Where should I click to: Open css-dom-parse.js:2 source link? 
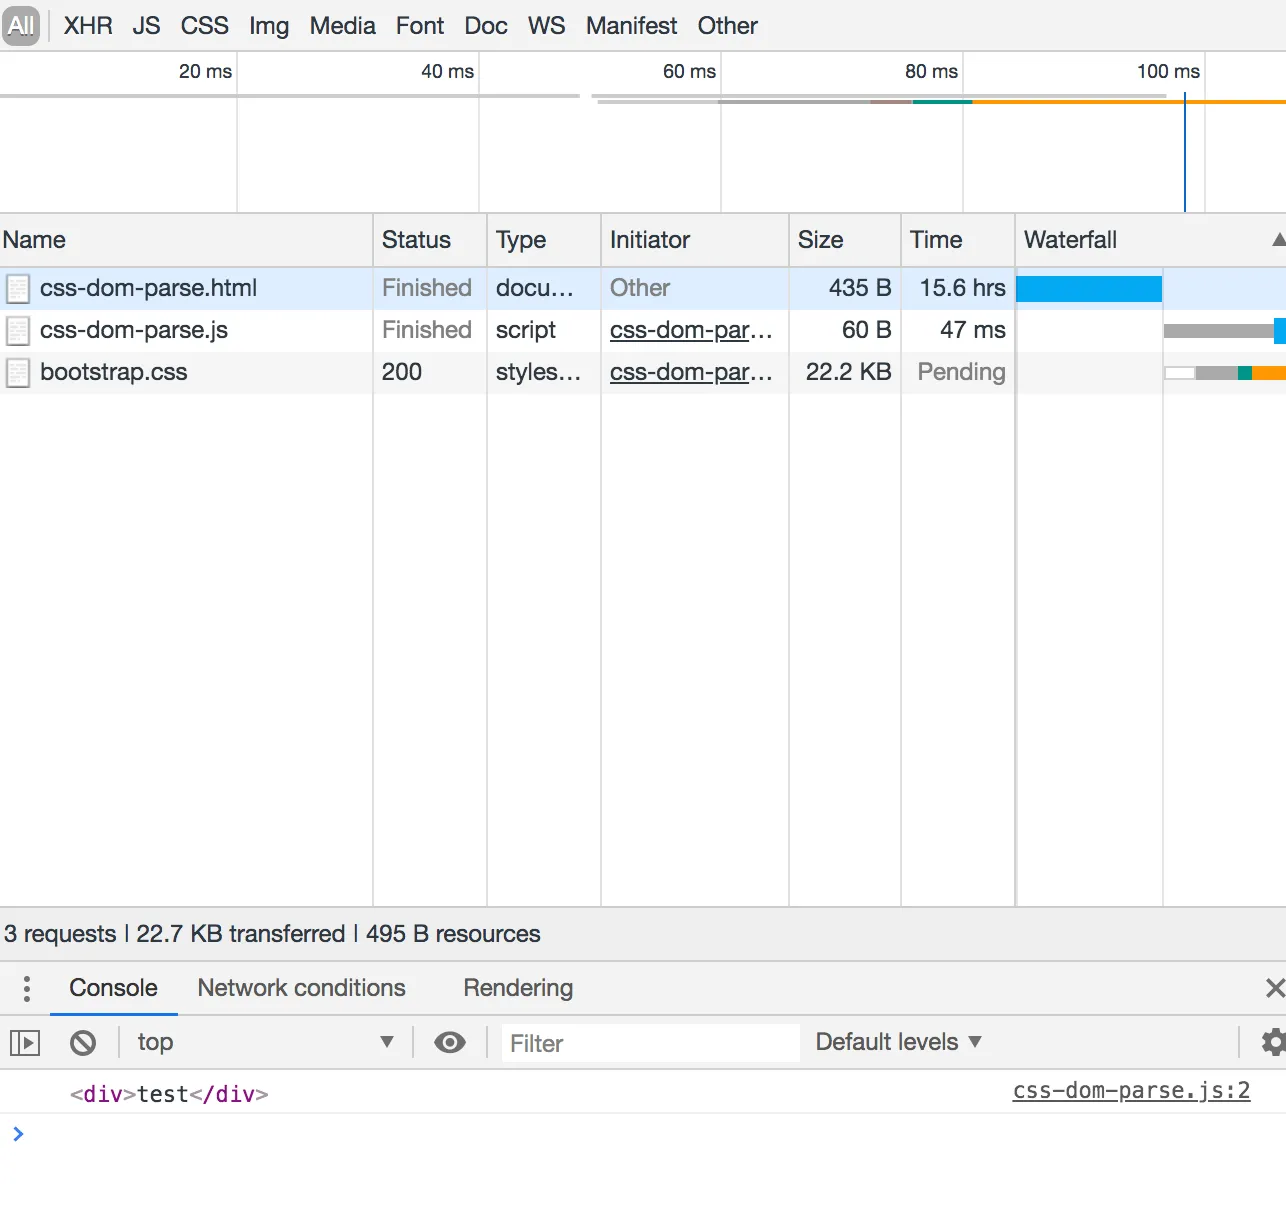[1131, 1091]
